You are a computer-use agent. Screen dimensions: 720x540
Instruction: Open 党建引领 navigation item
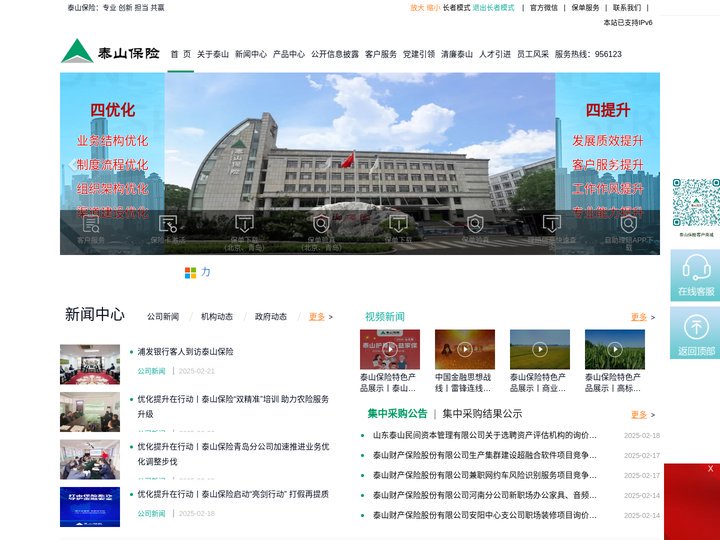pyautogui.click(x=419, y=54)
